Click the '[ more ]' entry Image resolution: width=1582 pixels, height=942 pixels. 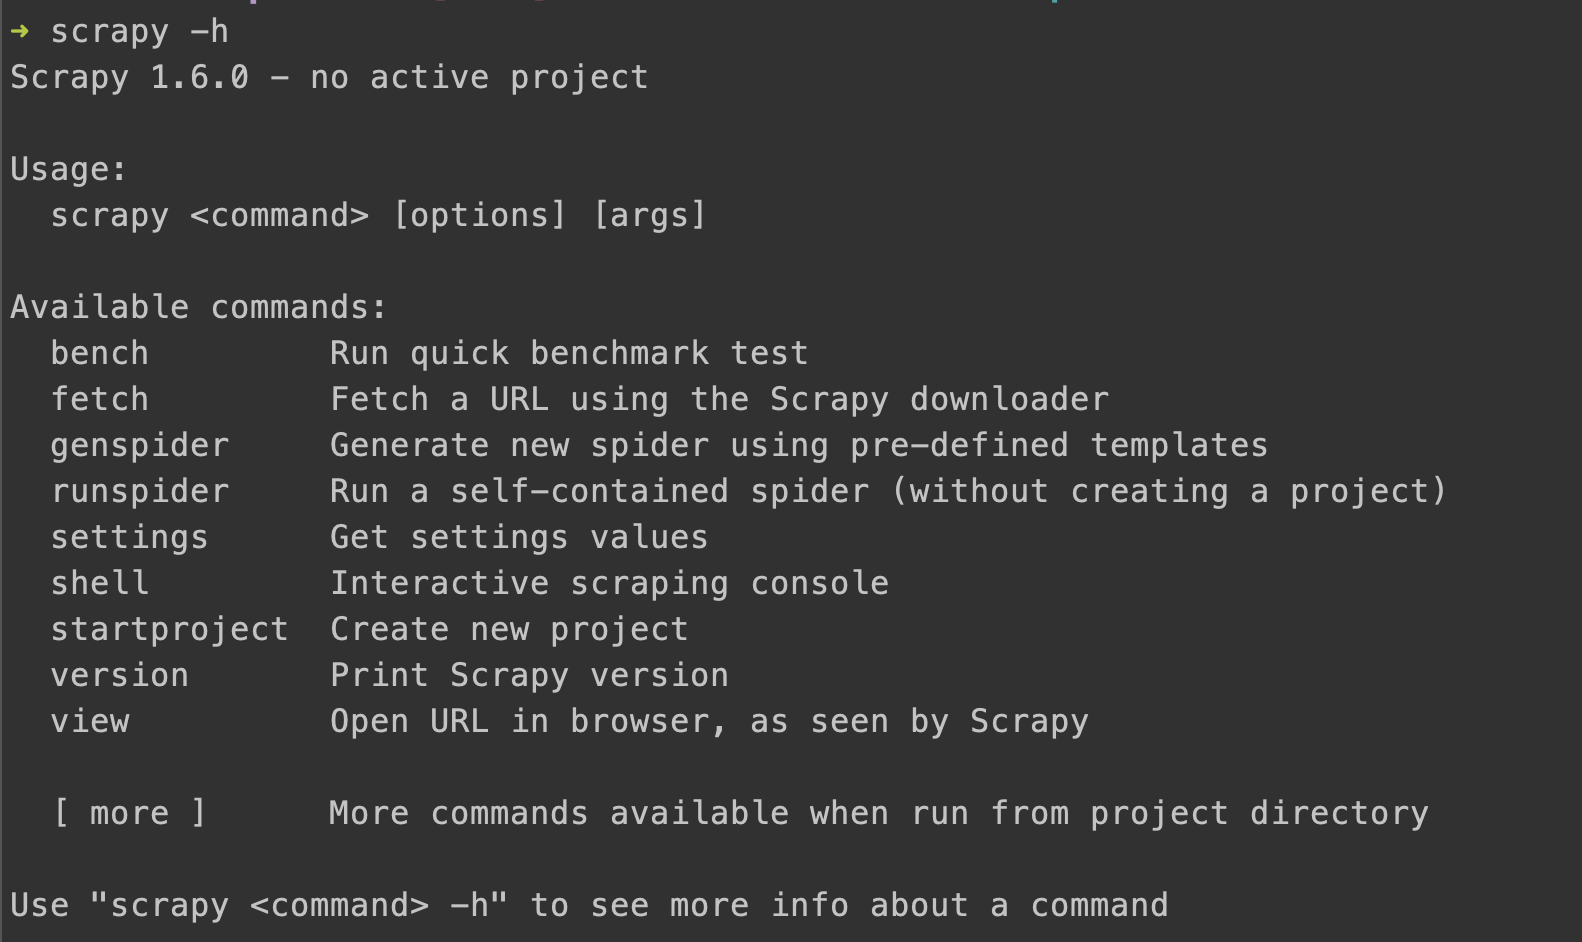pyautogui.click(x=129, y=813)
